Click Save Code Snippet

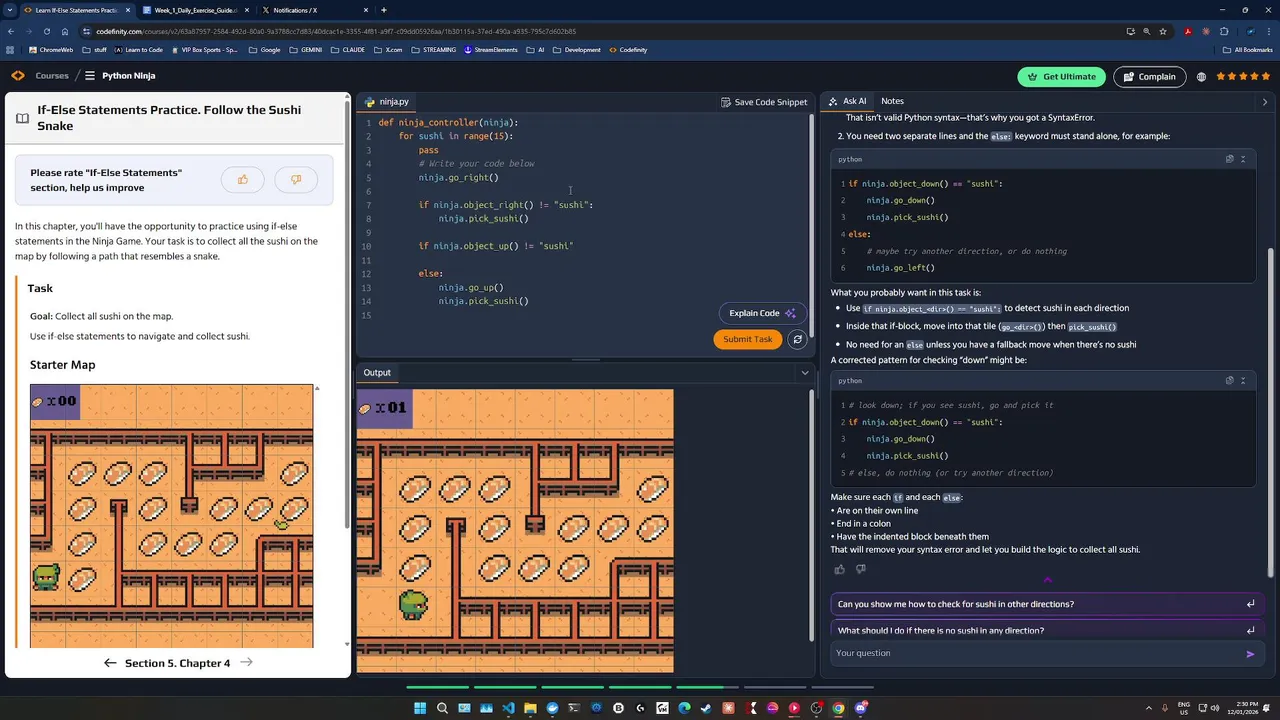764,102
